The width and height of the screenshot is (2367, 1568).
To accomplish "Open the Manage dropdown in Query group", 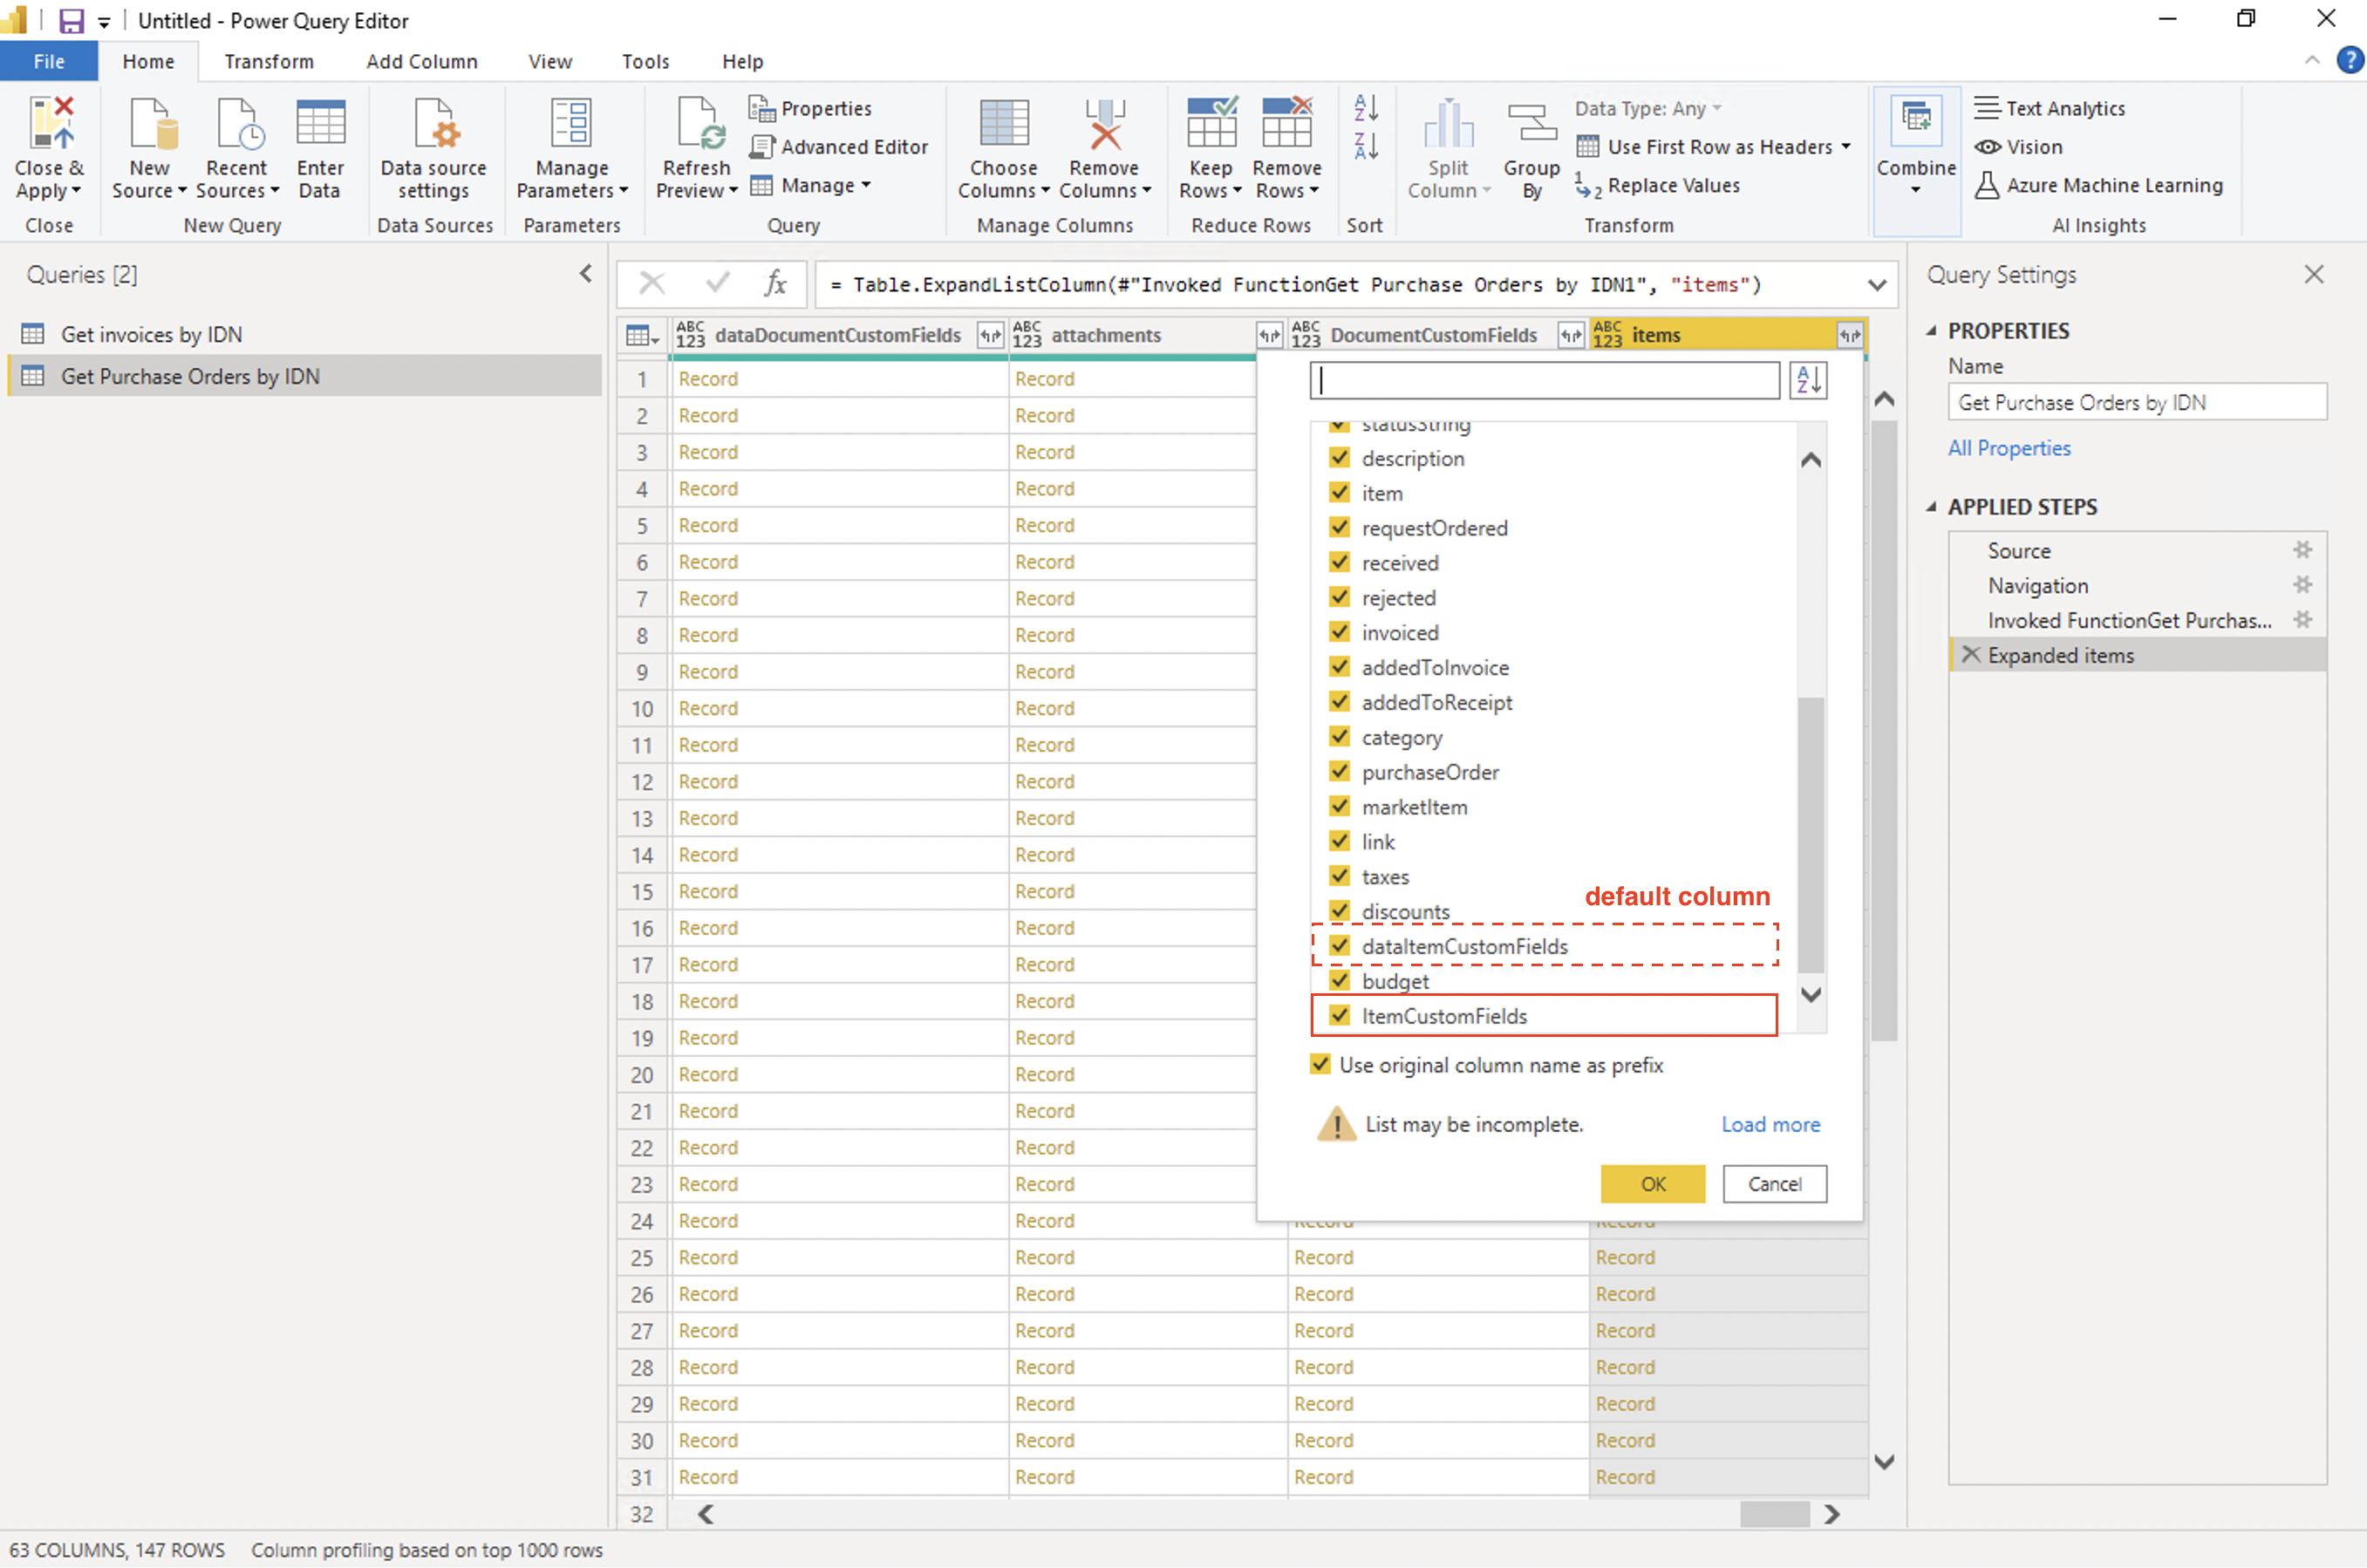I will [811, 186].
